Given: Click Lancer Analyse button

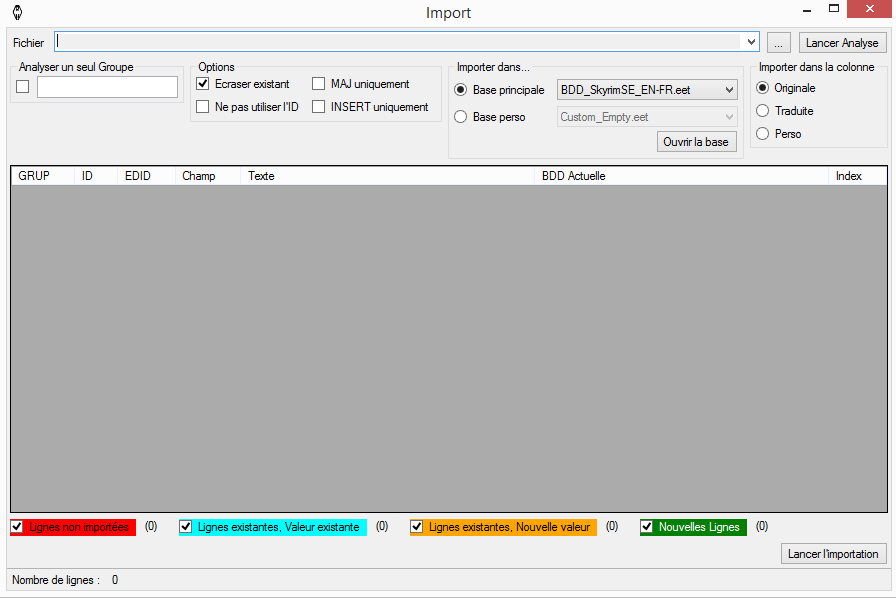Looking at the screenshot, I should [842, 42].
